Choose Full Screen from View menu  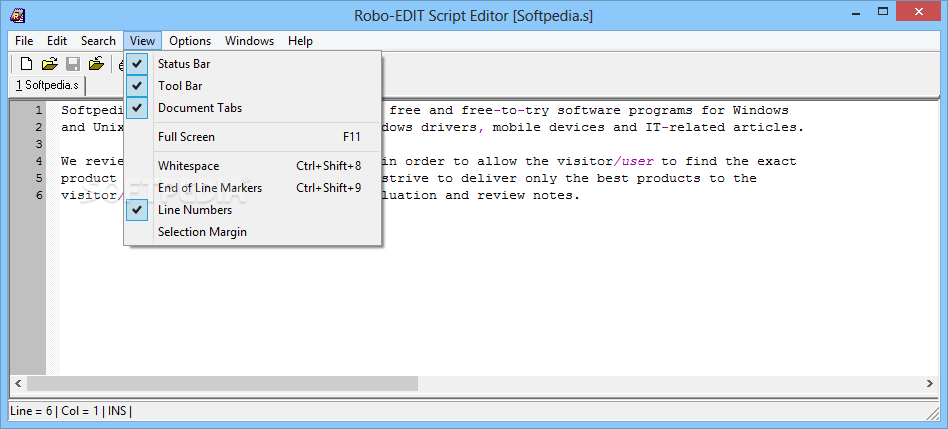[253, 137]
